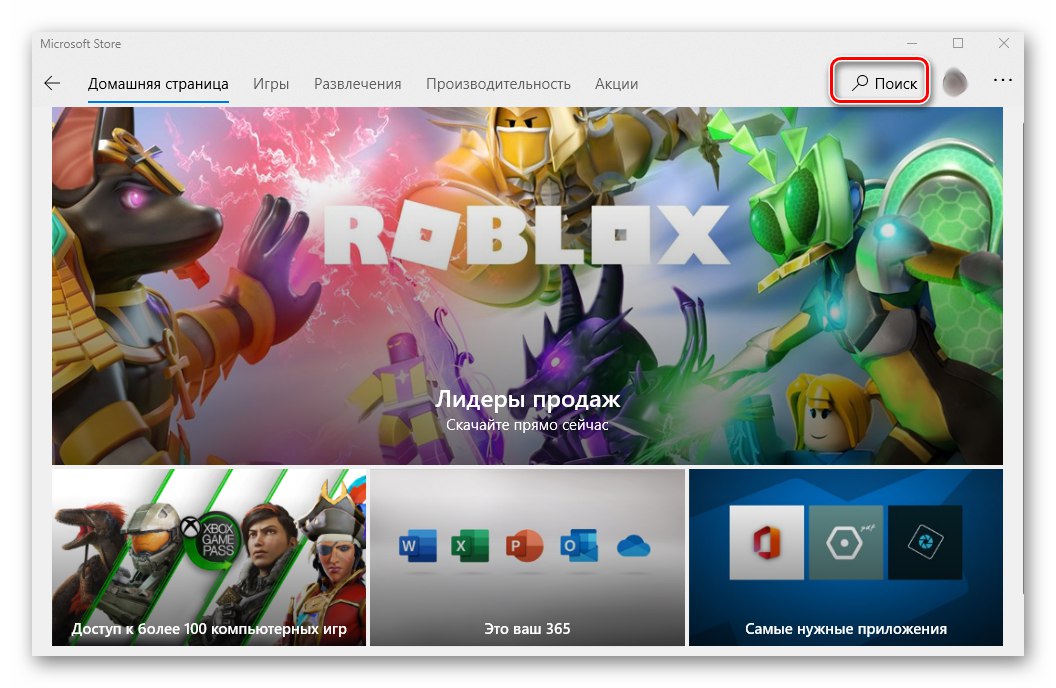Click Доступ к более 100 компьютерных игр

click(209, 629)
